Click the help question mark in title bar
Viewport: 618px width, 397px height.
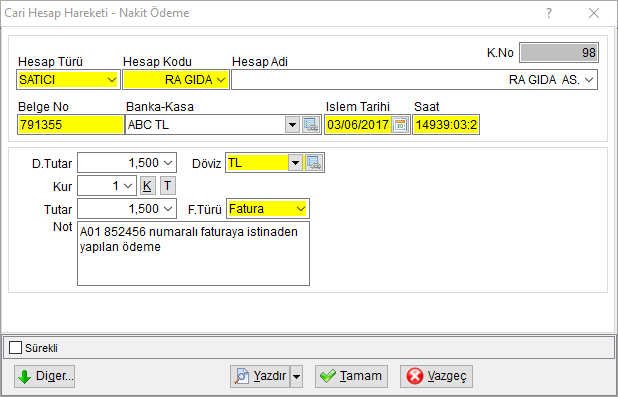[x=549, y=13]
